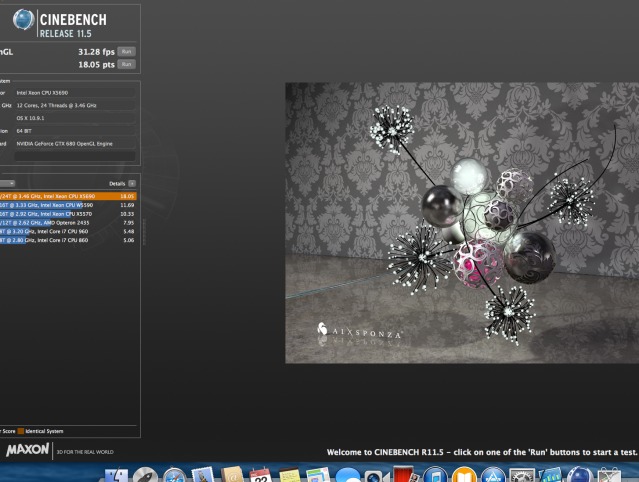639x482 pixels.
Task: Open iTunes from the dock
Action: (435, 475)
